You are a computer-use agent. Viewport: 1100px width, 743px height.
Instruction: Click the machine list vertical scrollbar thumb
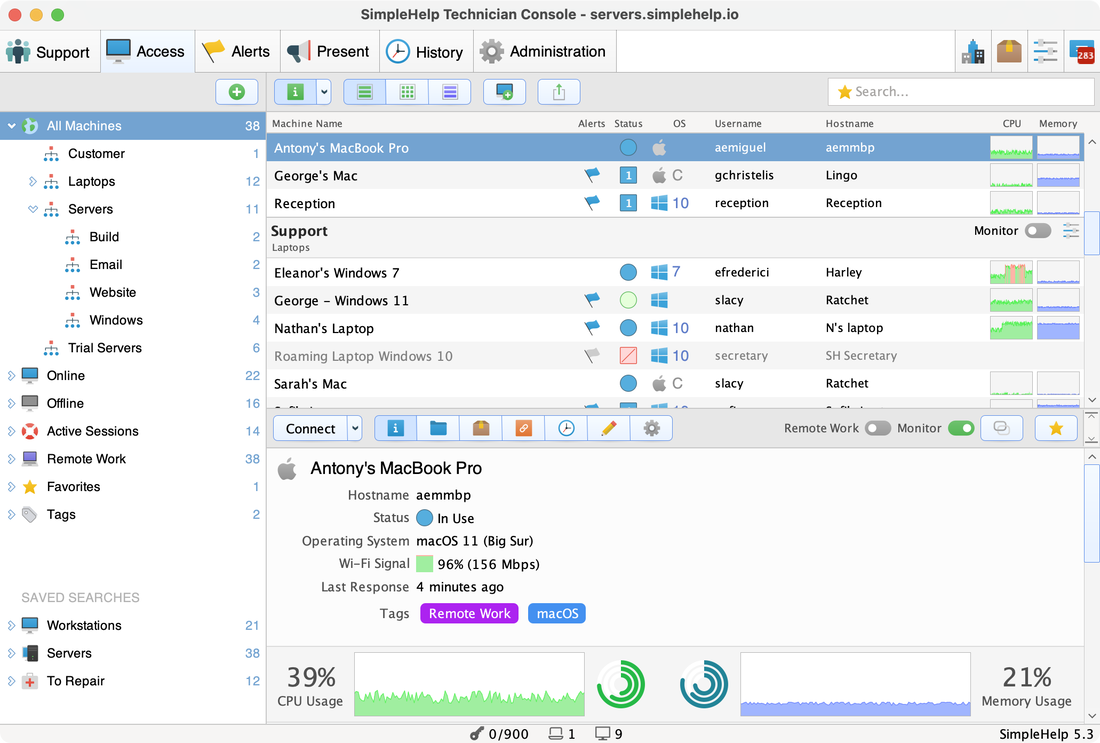tap(1092, 233)
